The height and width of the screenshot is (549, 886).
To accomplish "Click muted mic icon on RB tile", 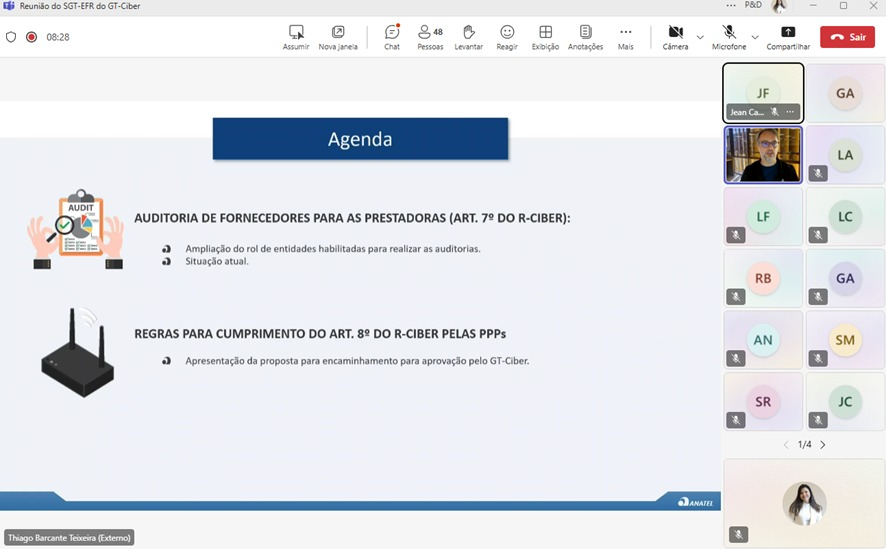I will (736, 297).
